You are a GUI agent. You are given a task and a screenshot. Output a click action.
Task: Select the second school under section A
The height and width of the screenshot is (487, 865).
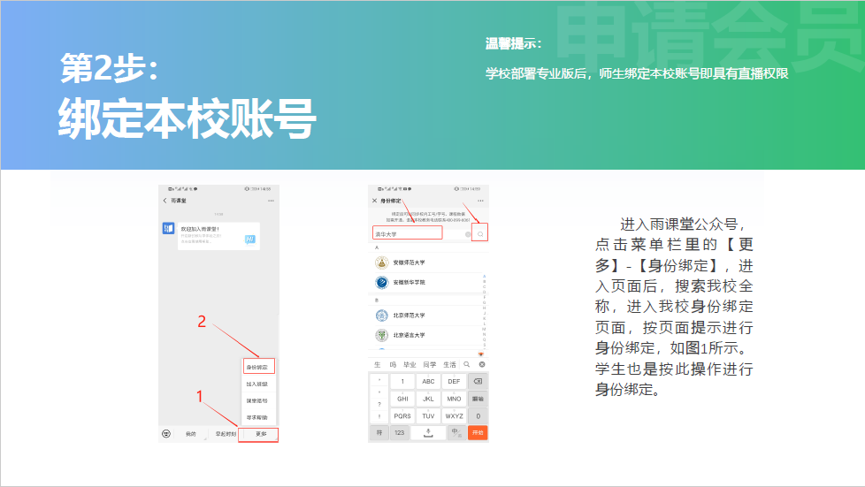click(428, 282)
